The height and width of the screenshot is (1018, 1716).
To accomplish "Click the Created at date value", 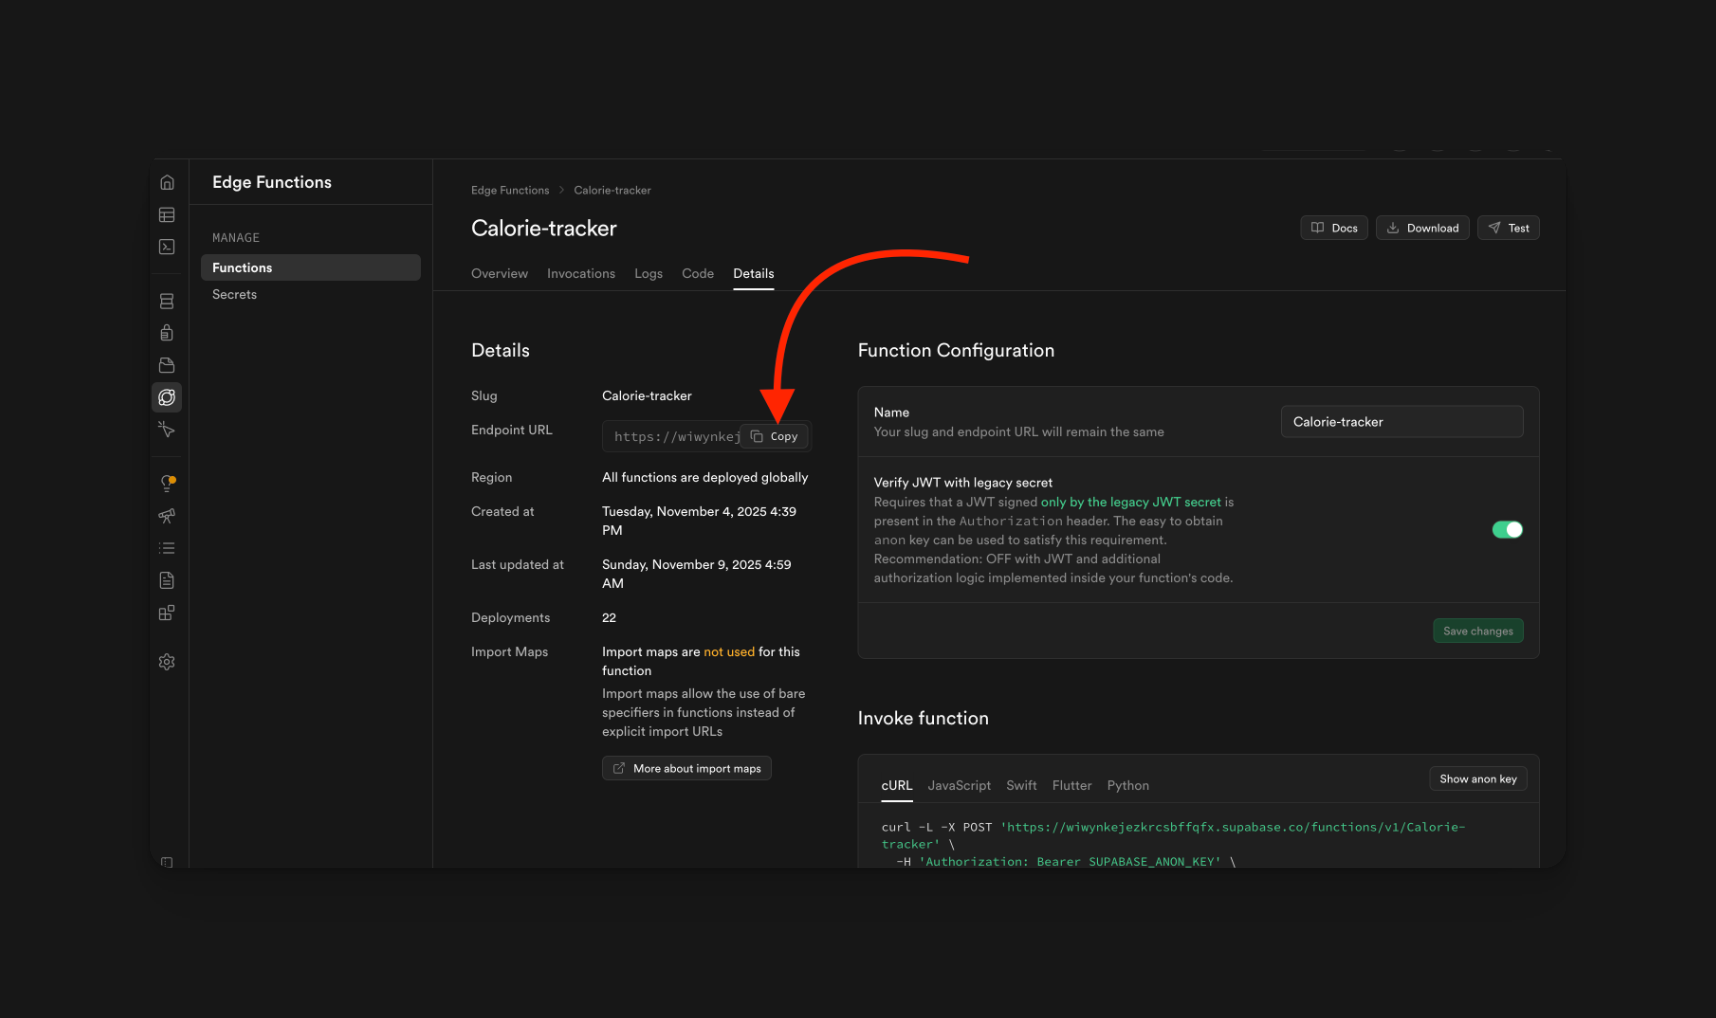I will pyautogui.click(x=699, y=521).
